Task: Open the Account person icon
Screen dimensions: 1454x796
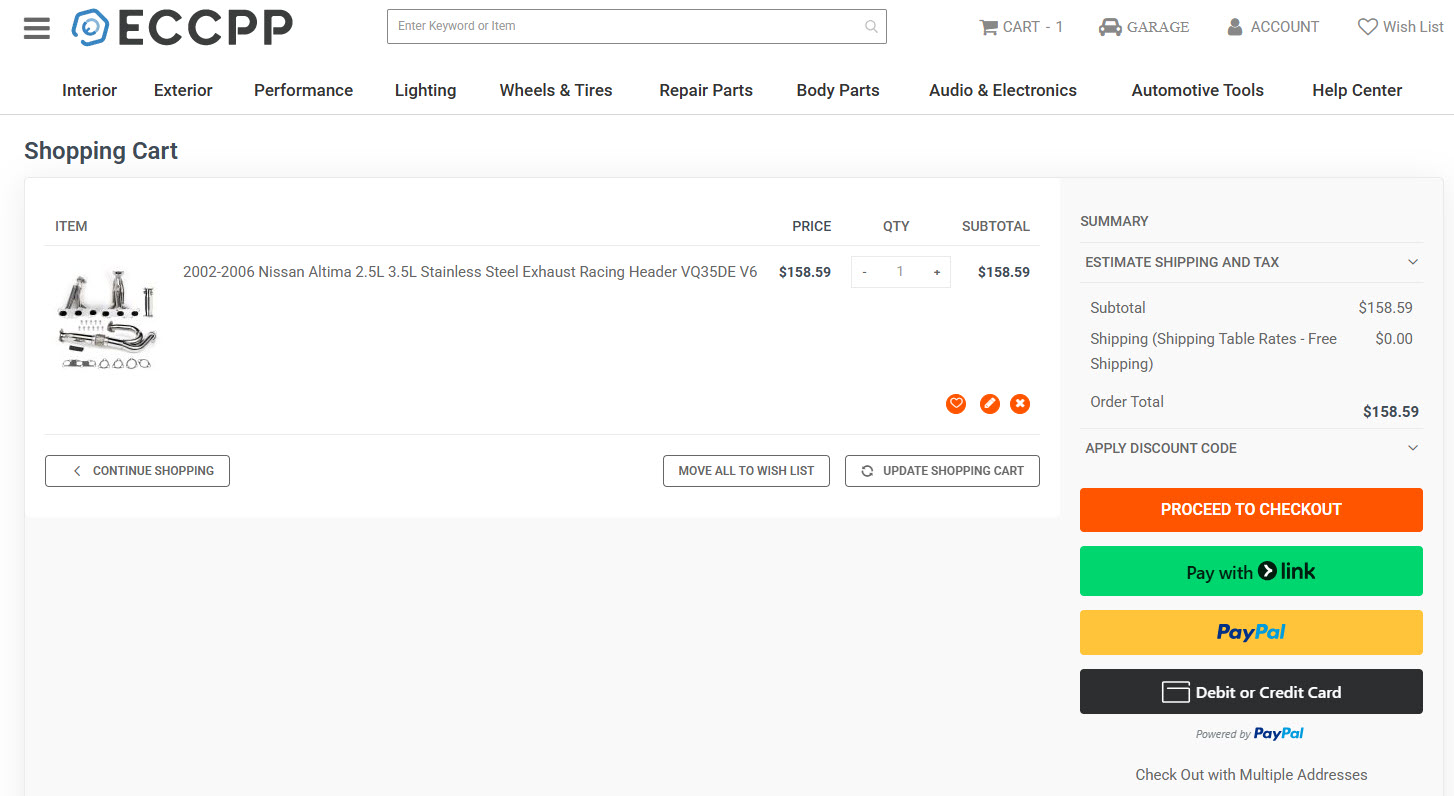Action: (x=1235, y=28)
